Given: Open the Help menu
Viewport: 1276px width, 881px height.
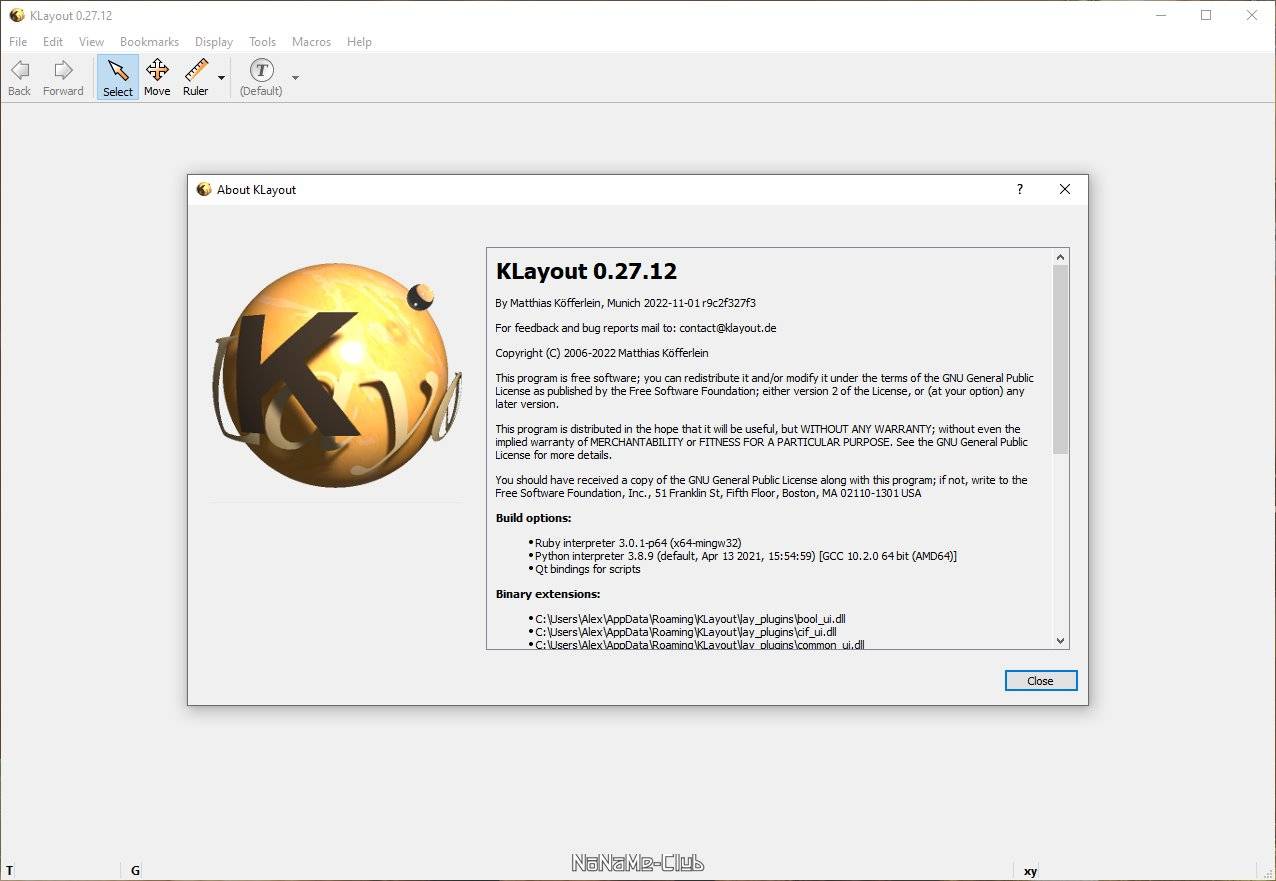Looking at the screenshot, I should click(x=359, y=42).
